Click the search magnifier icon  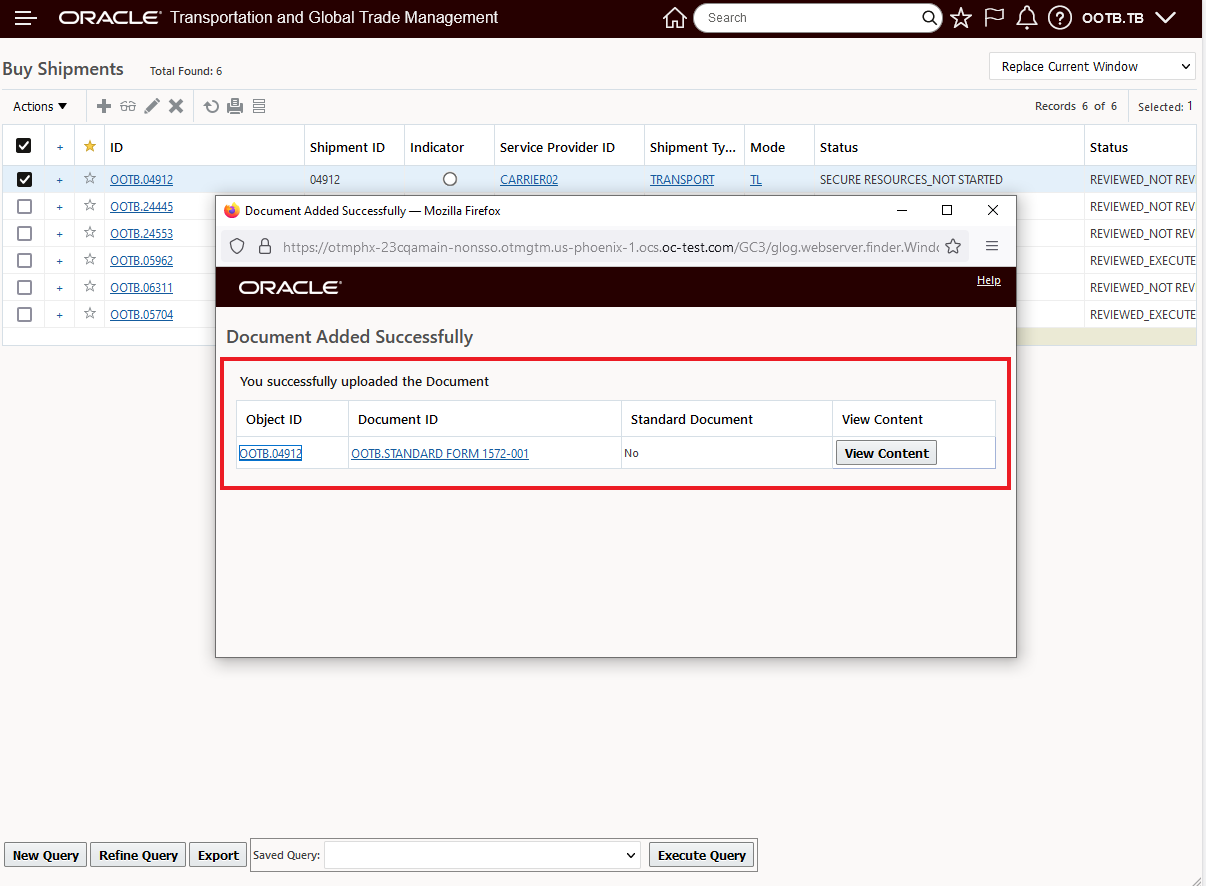(x=930, y=18)
